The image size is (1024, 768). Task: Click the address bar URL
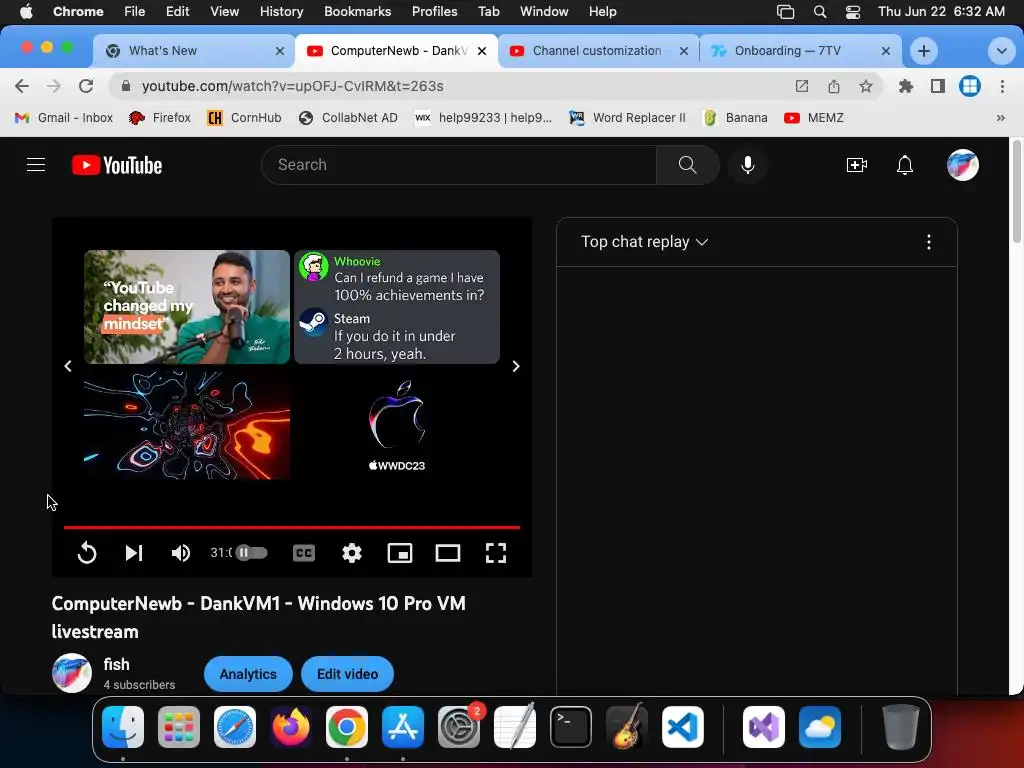[293, 86]
